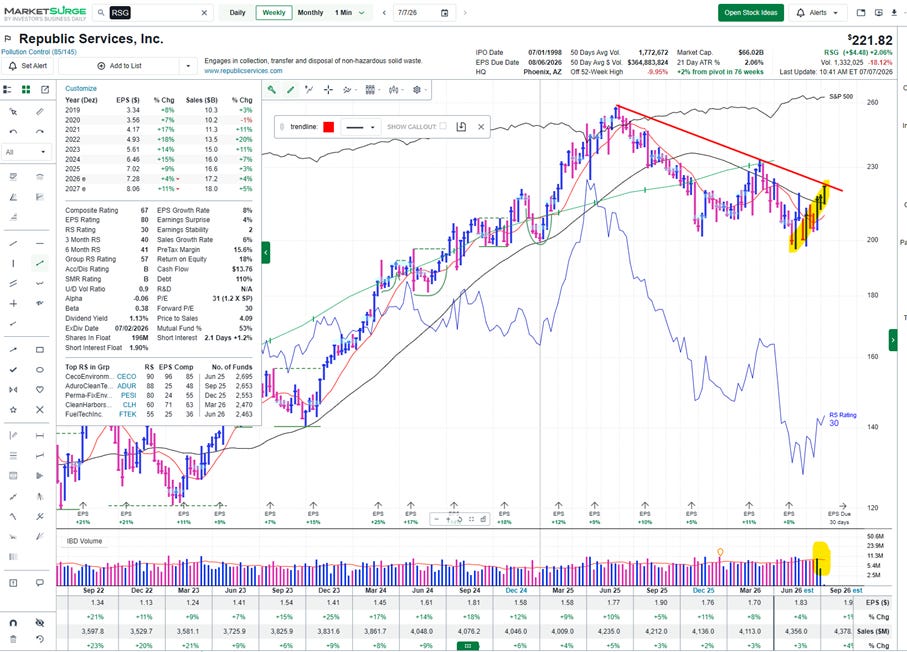This screenshot has height=652, width=907.
Task: Click the magnet snap icon at sidebar bottom
Action: pos(13,622)
